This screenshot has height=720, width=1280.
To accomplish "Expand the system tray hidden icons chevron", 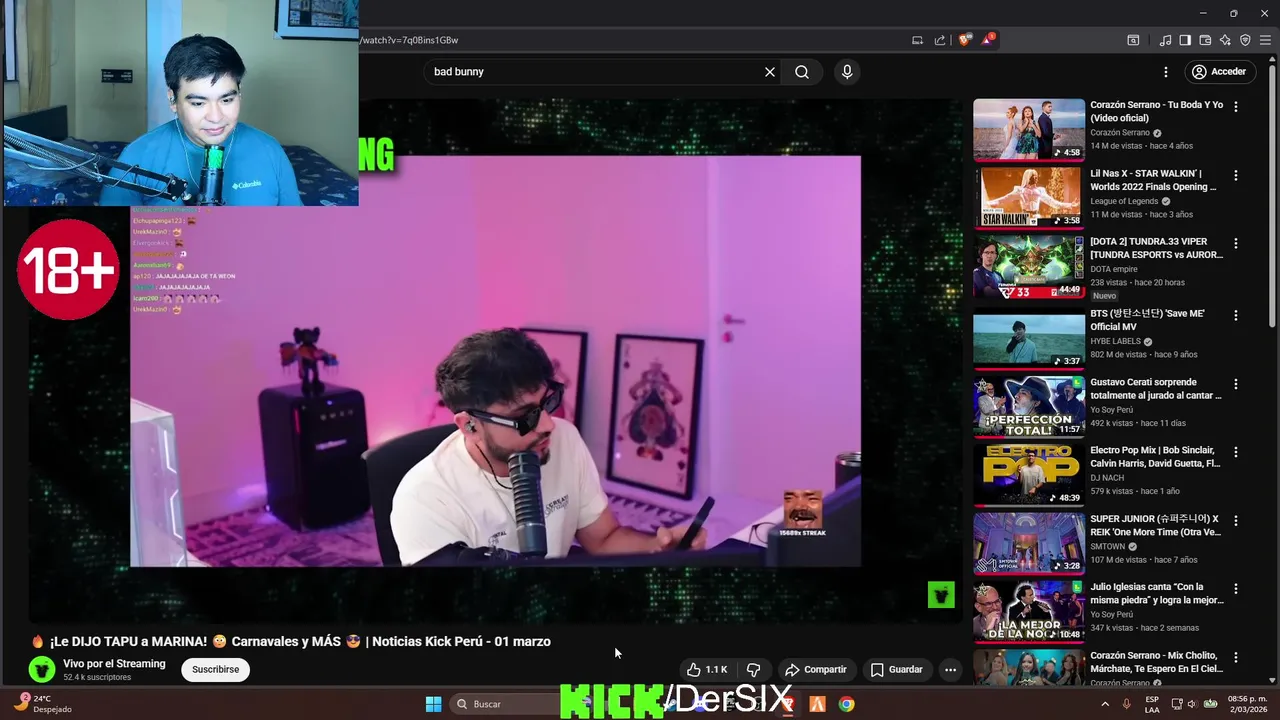I will (x=1105, y=704).
